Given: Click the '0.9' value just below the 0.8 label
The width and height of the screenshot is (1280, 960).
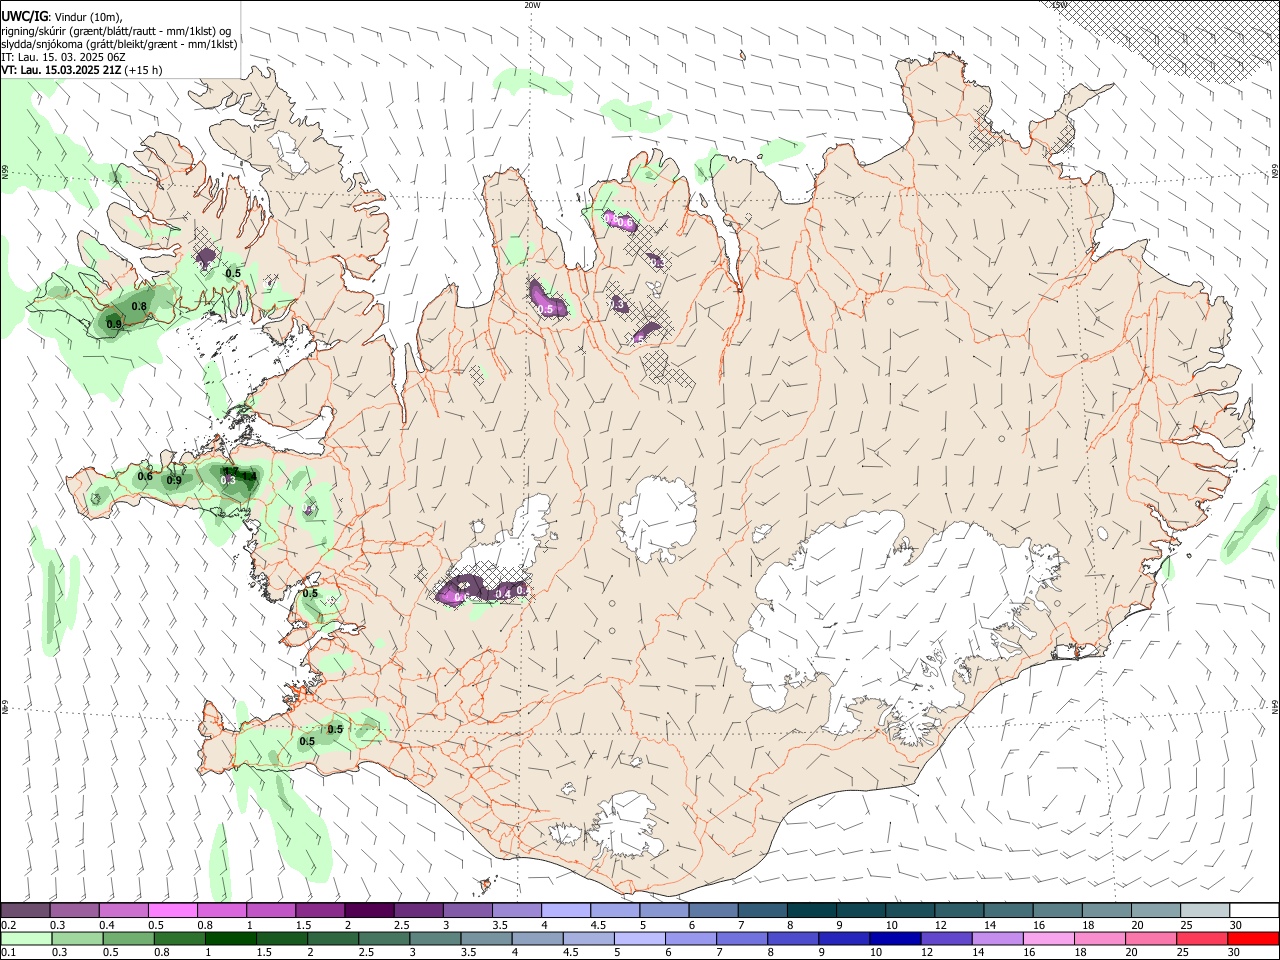Looking at the screenshot, I should 114,324.
